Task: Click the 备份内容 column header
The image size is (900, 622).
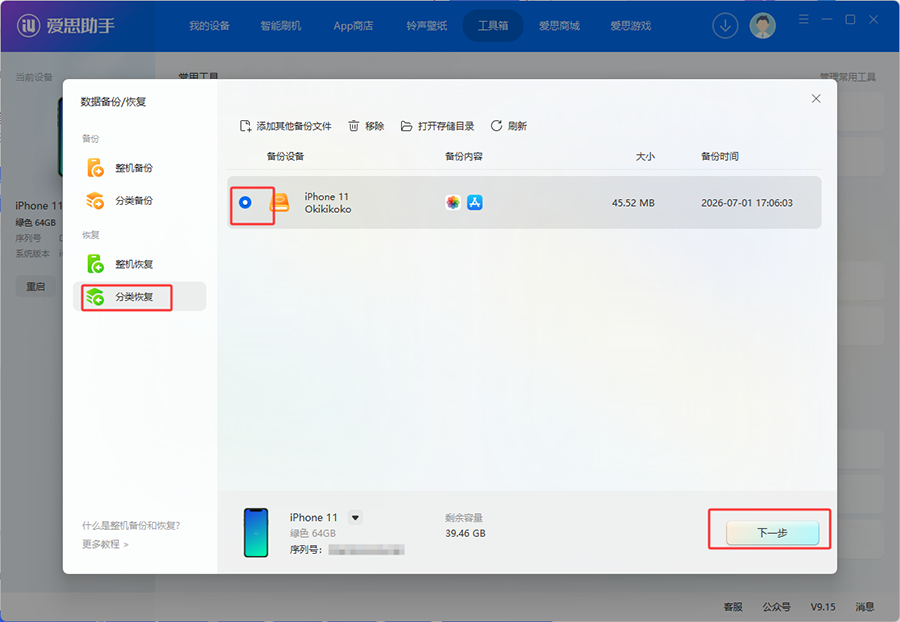Action: (x=464, y=156)
